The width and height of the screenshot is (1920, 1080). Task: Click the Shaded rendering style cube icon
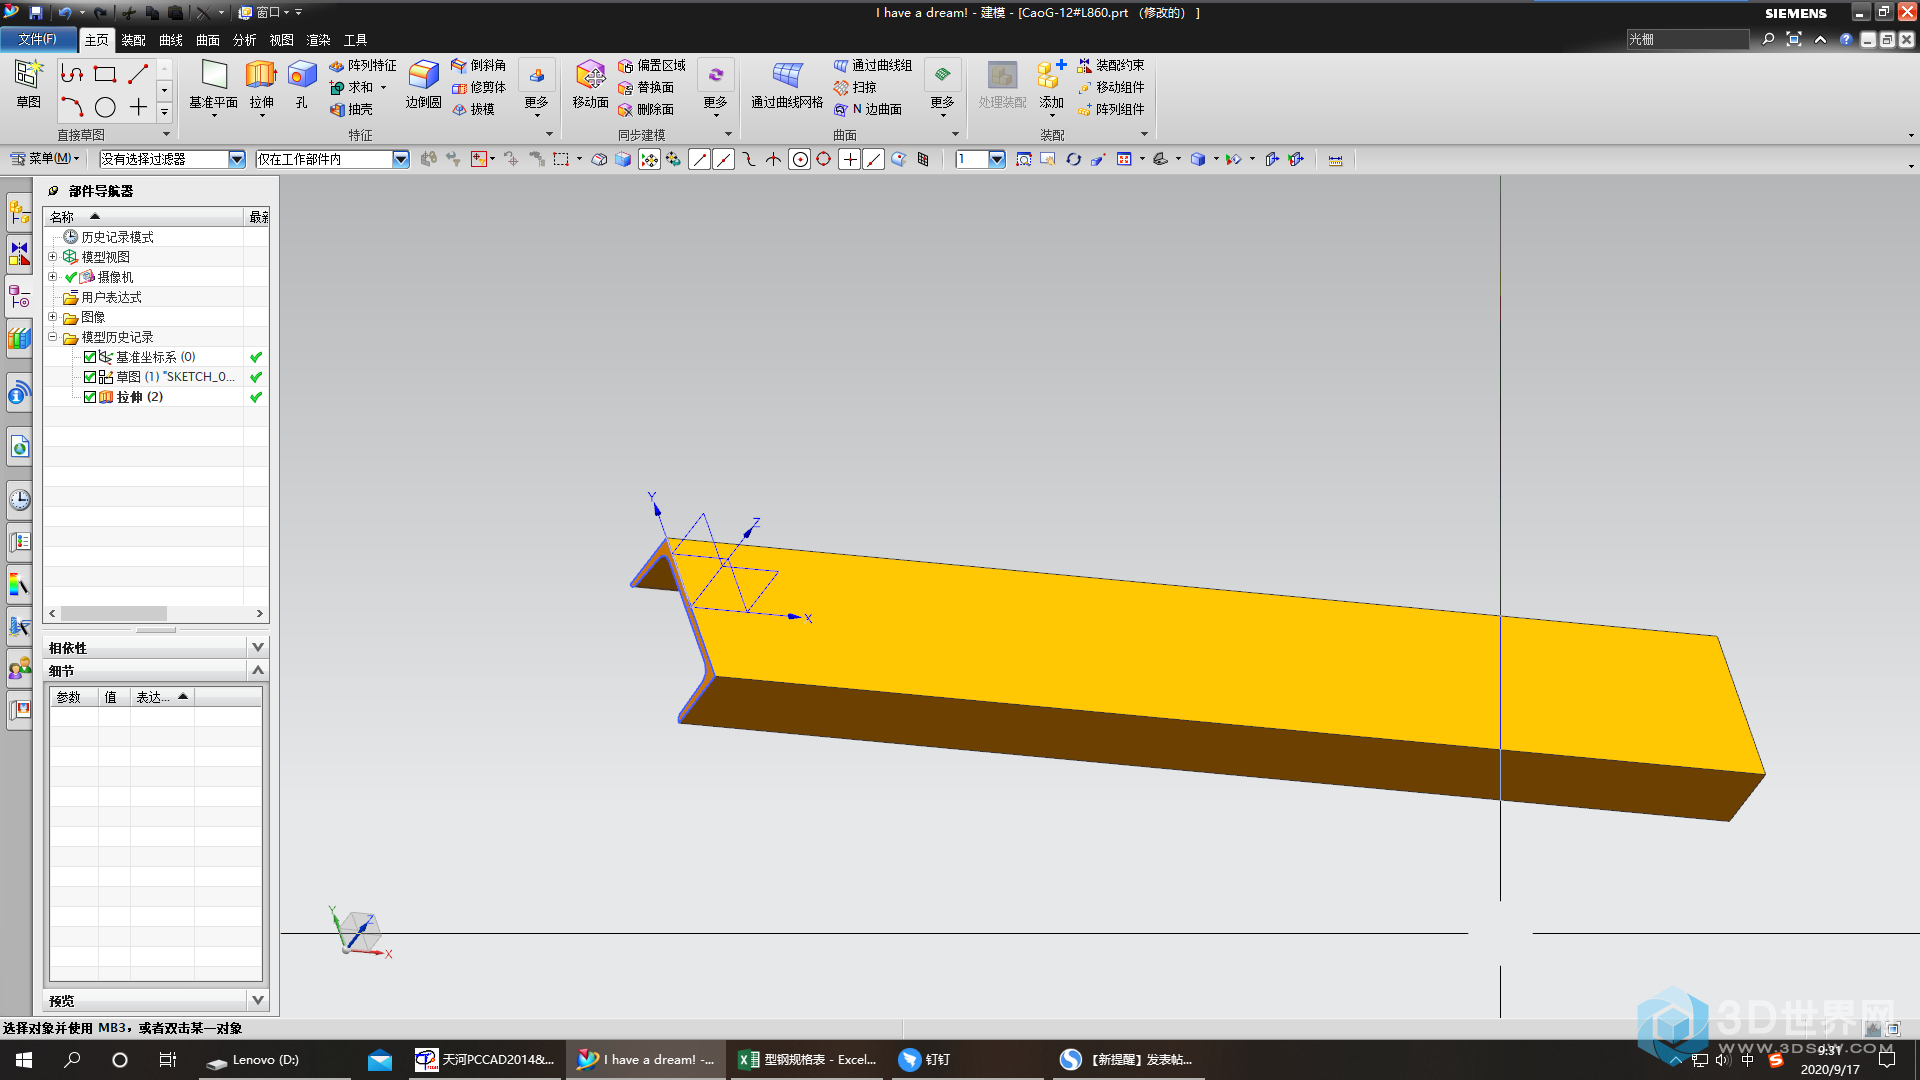pyautogui.click(x=1198, y=159)
